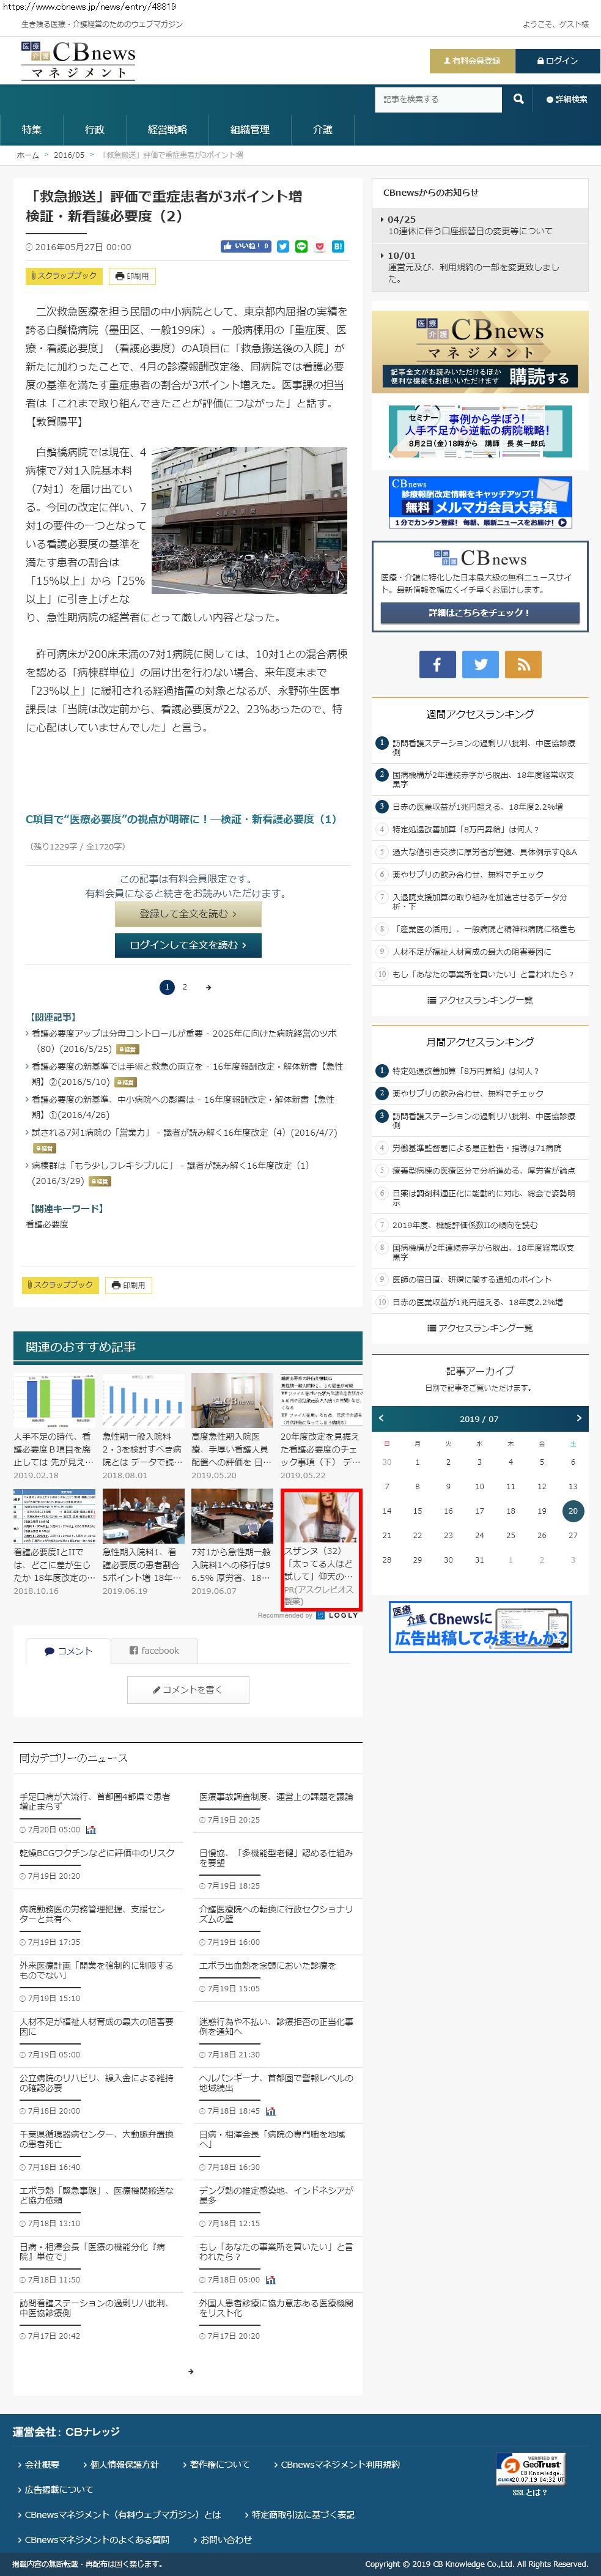Save article with Pocket icon
The height and width of the screenshot is (2576, 601).
click(x=320, y=246)
